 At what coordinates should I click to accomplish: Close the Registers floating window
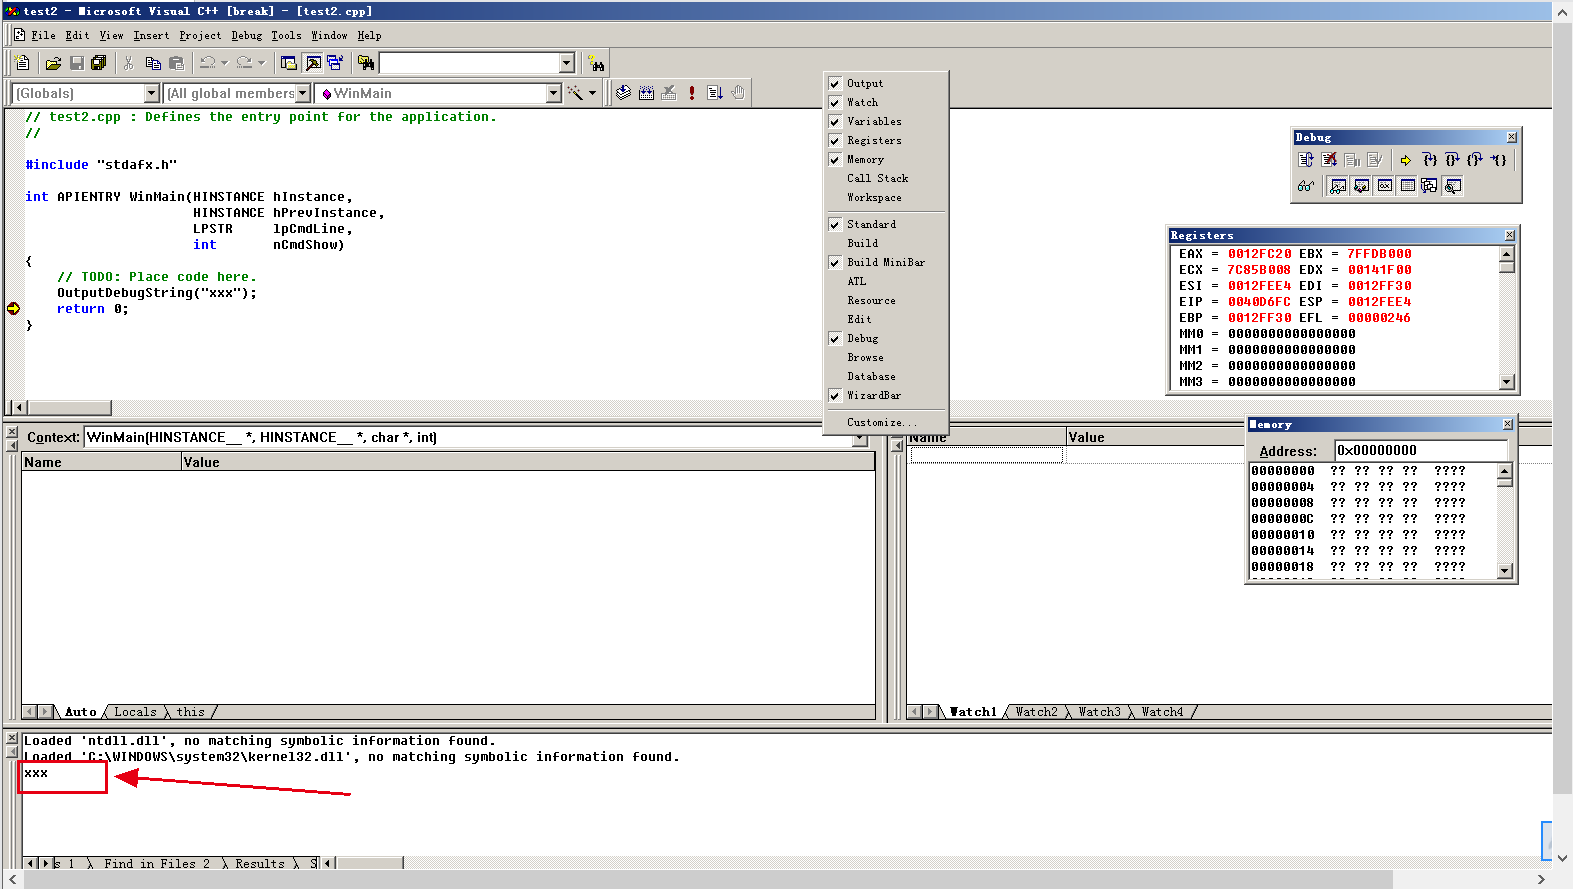(x=1510, y=235)
